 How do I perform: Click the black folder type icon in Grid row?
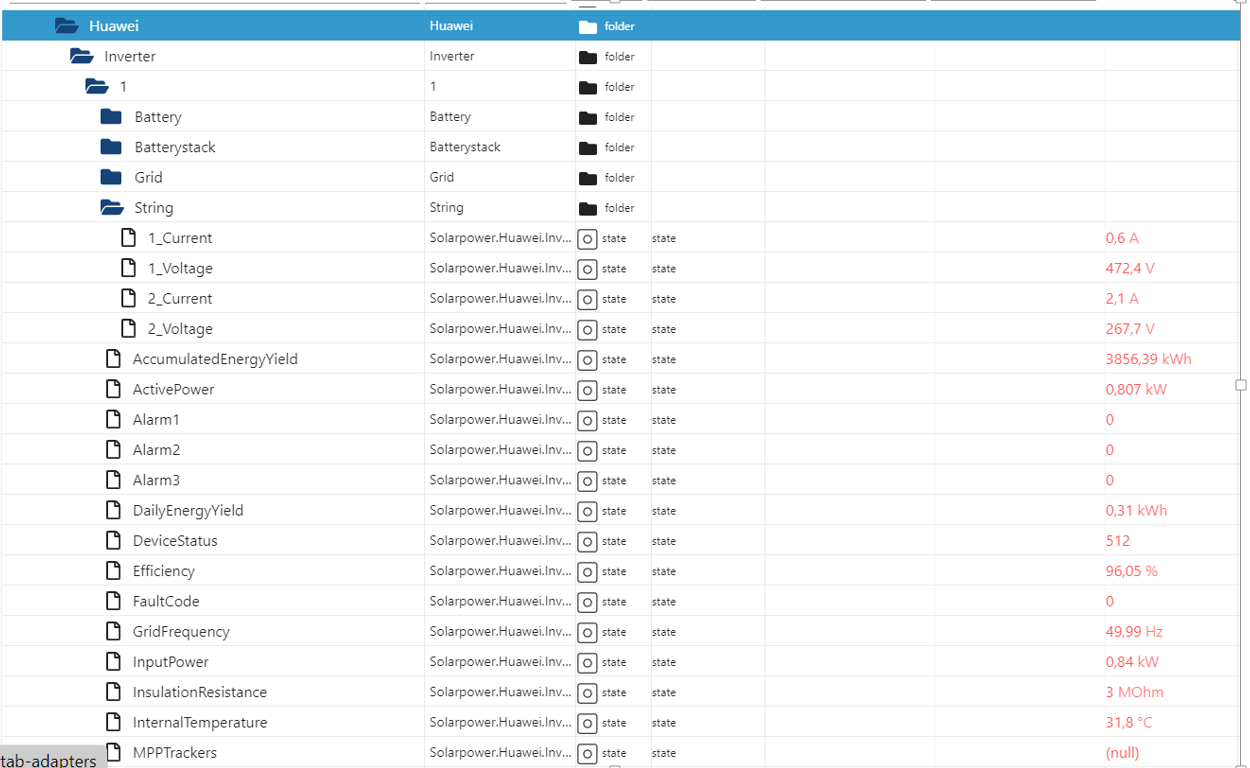point(588,178)
